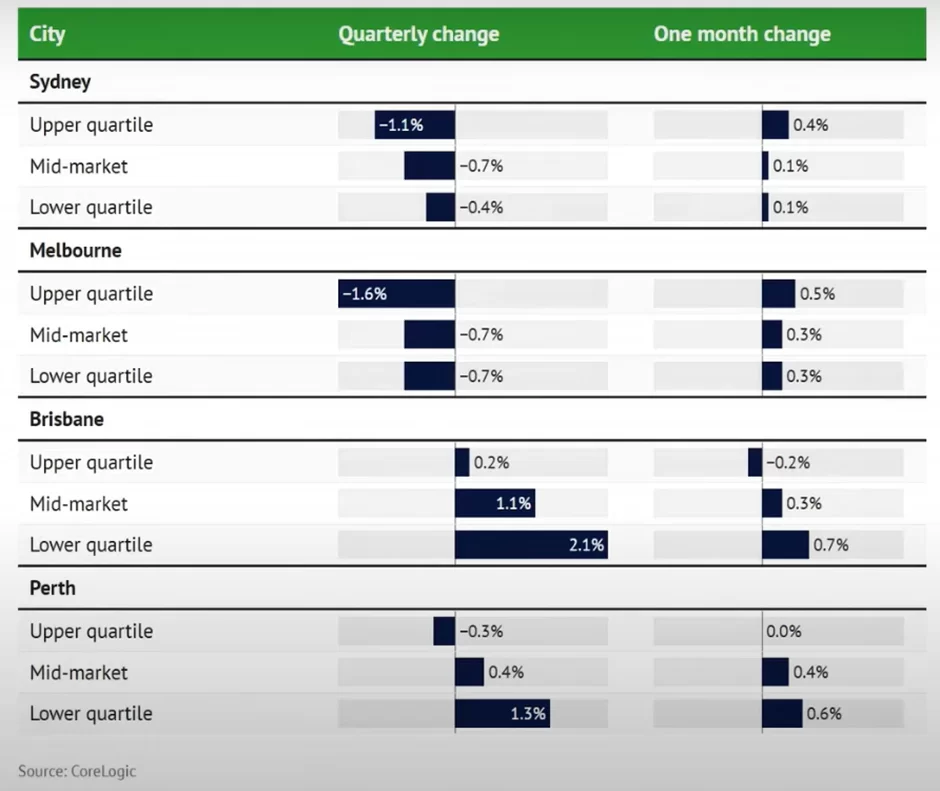This screenshot has height=791, width=940.
Task: Click the City column header
Action: point(47,34)
